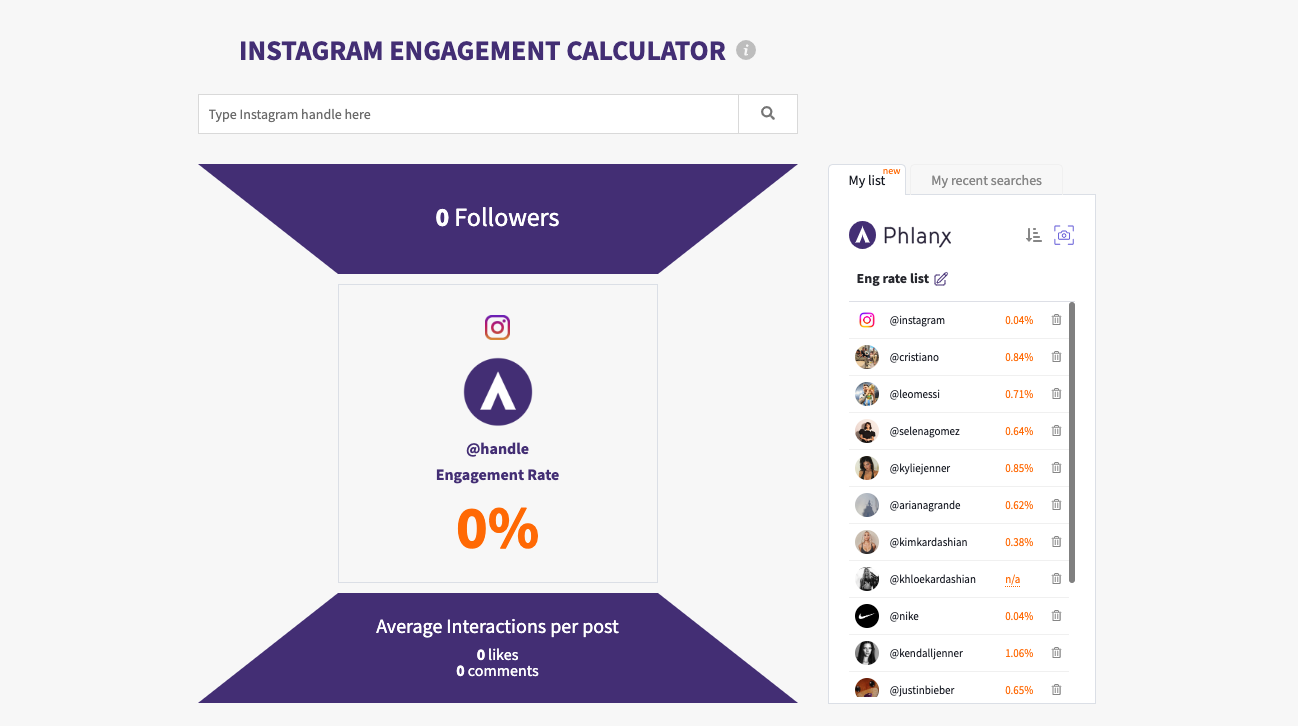Open the My recent searches tab
Viewport: 1298px width, 726px height.
(x=986, y=181)
